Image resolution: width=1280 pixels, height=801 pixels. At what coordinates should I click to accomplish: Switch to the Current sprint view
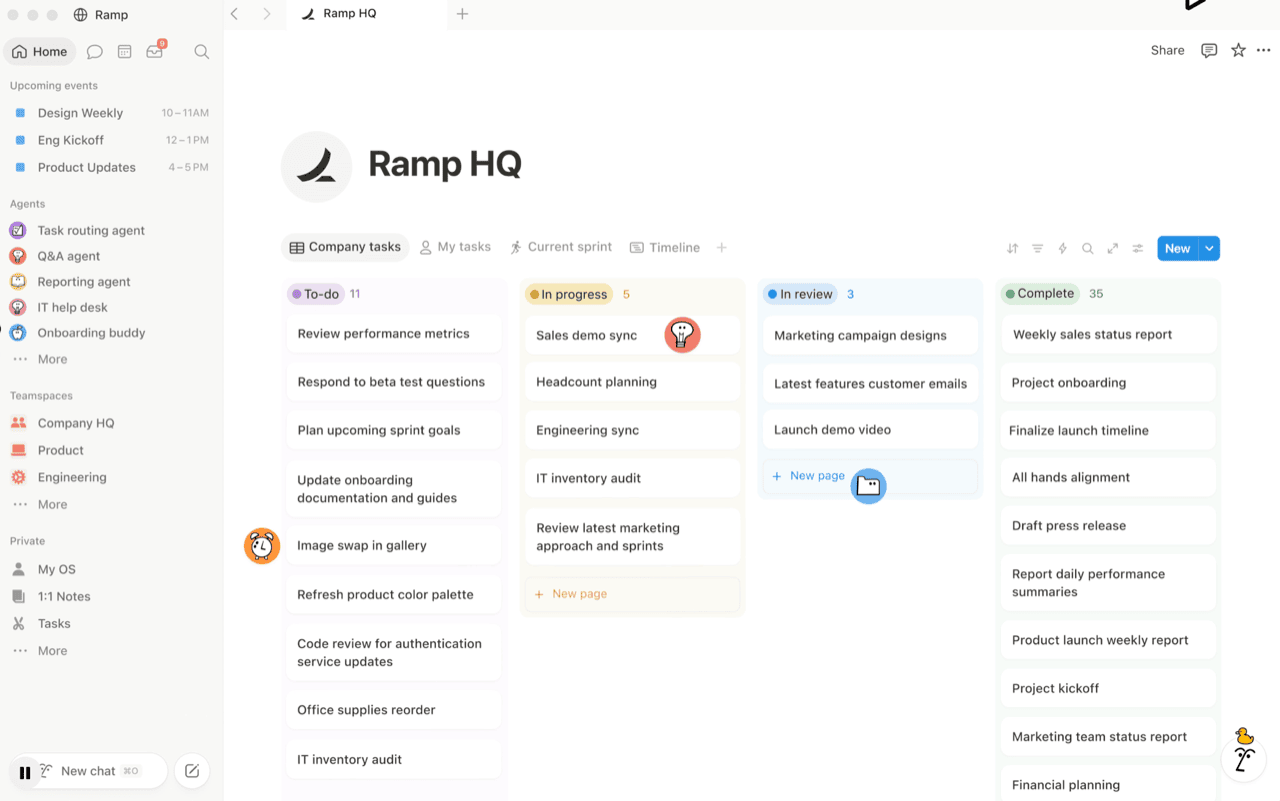(560, 247)
